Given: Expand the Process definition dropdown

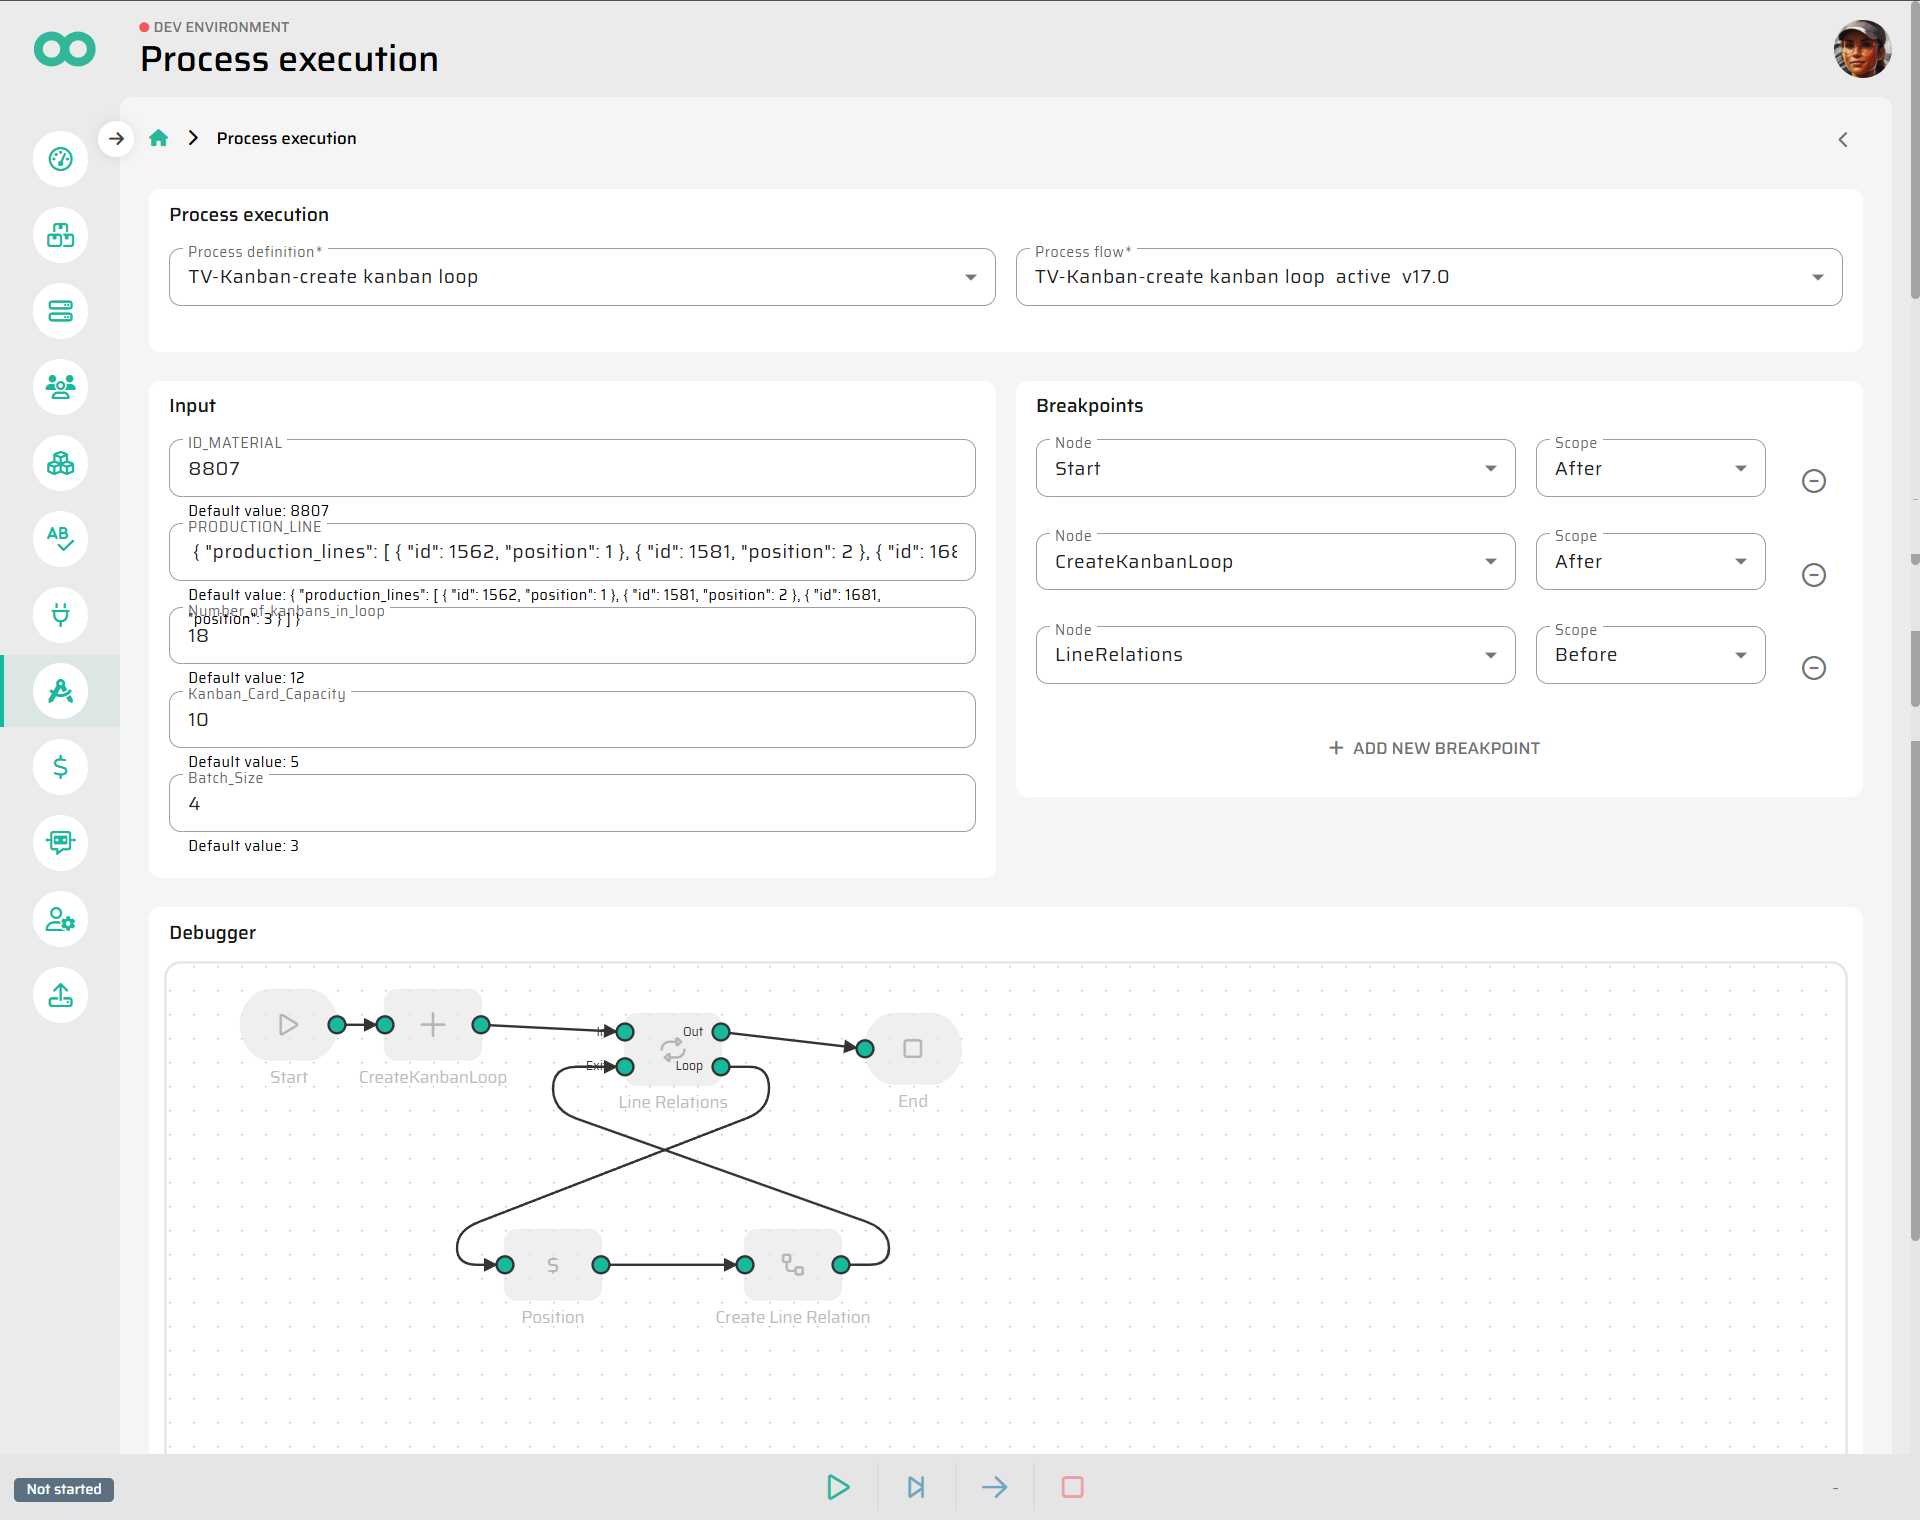Looking at the screenshot, I should point(970,277).
